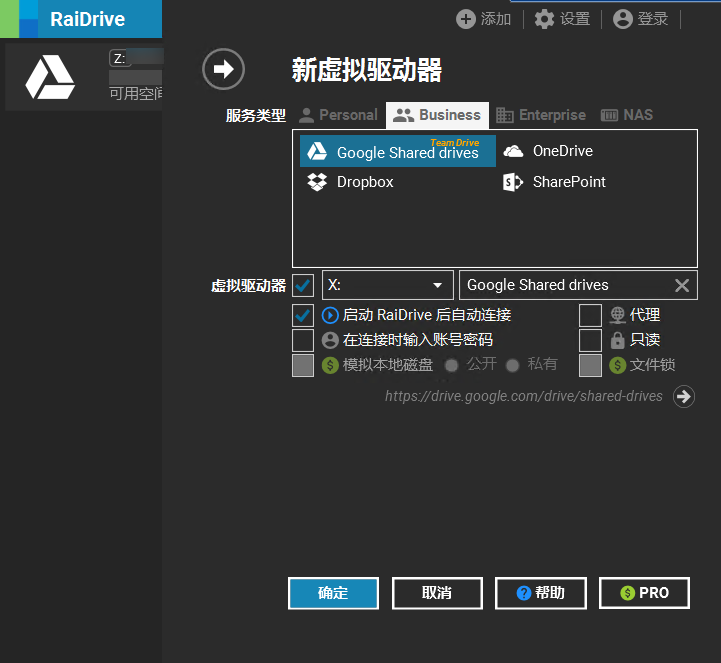This screenshot has height=663, width=721.
Task: Open the NAS tab
Action: 627,115
